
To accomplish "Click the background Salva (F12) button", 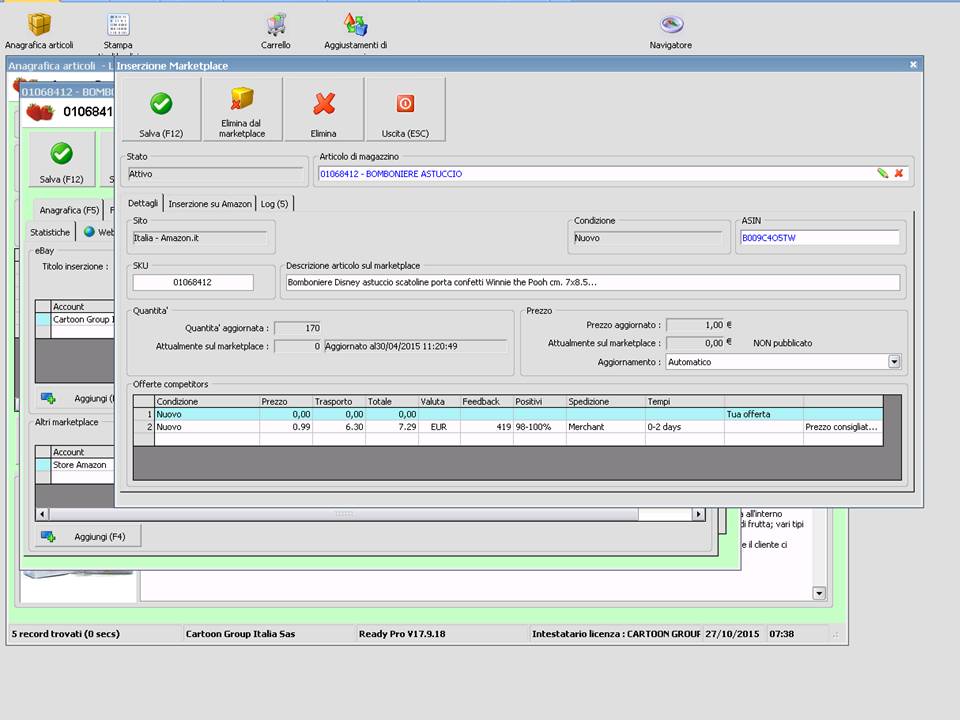I will [61, 162].
